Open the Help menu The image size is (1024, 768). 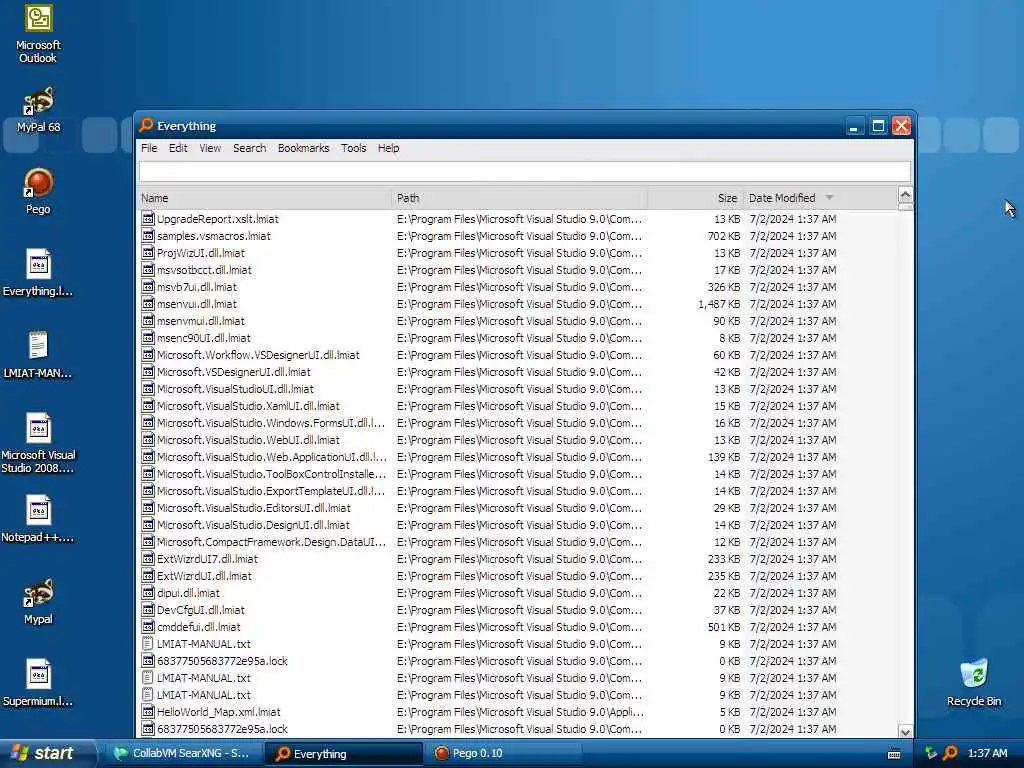(388, 148)
